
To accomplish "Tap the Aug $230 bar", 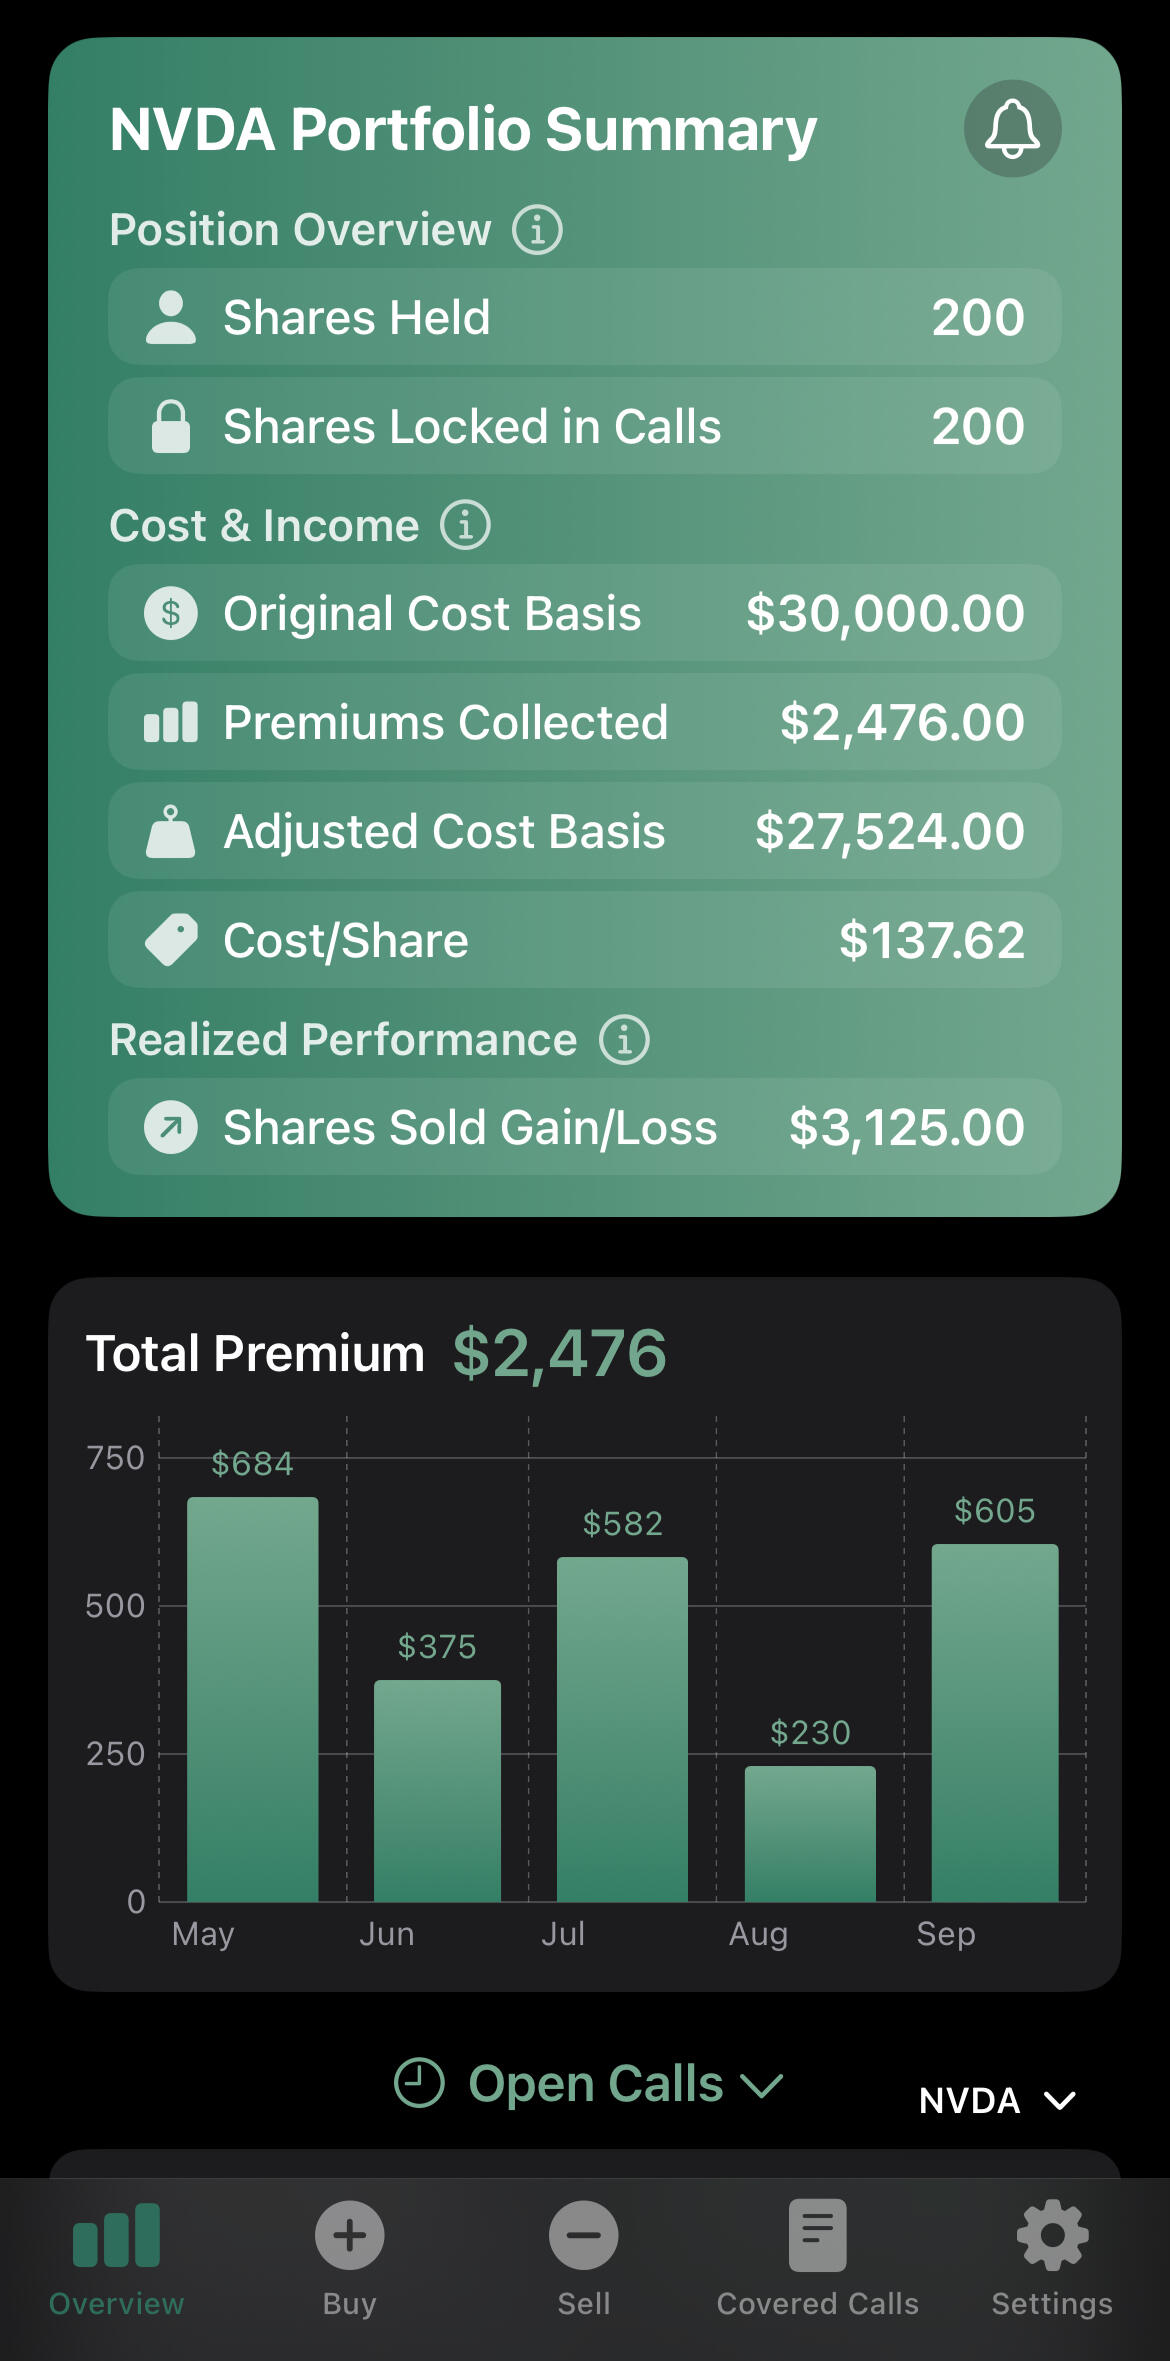I will pyautogui.click(x=809, y=1833).
